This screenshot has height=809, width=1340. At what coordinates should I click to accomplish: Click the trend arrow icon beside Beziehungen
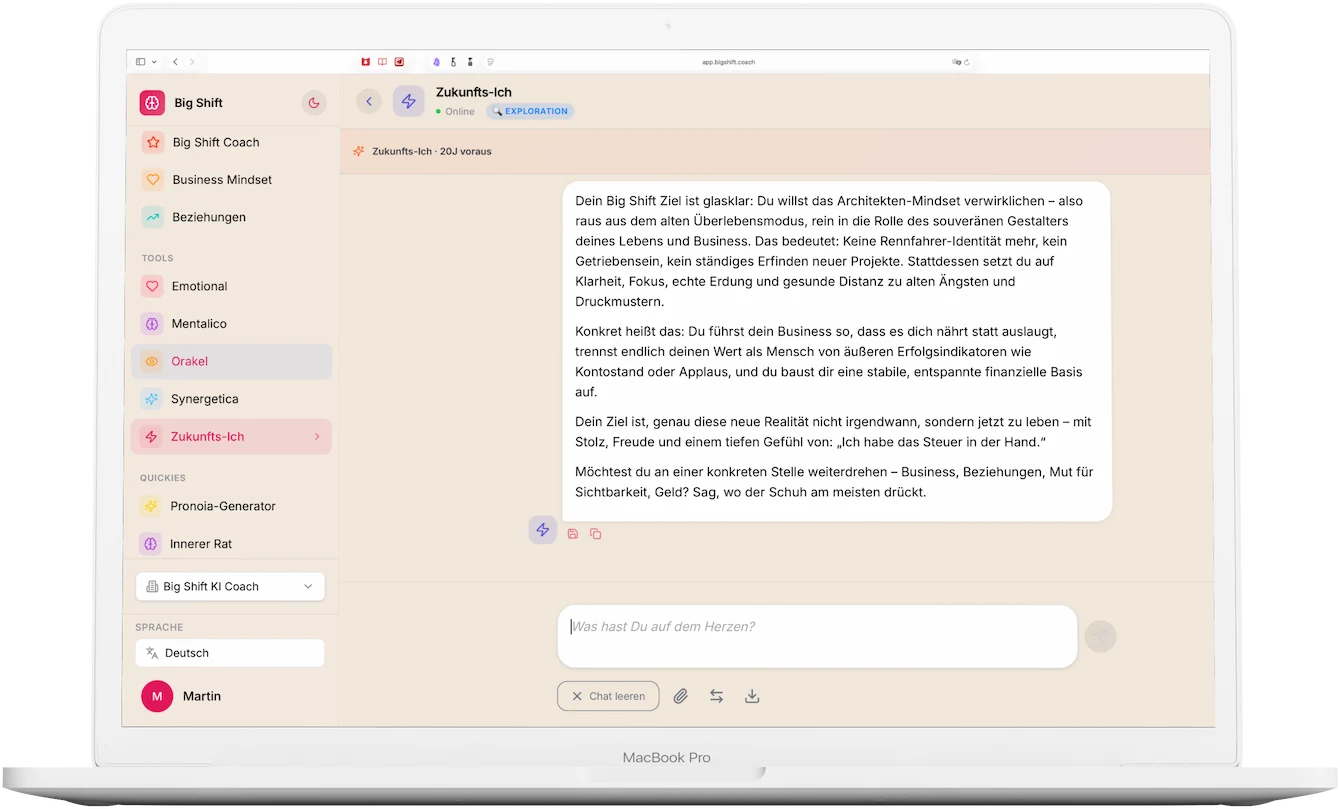pyautogui.click(x=152, y=217)
